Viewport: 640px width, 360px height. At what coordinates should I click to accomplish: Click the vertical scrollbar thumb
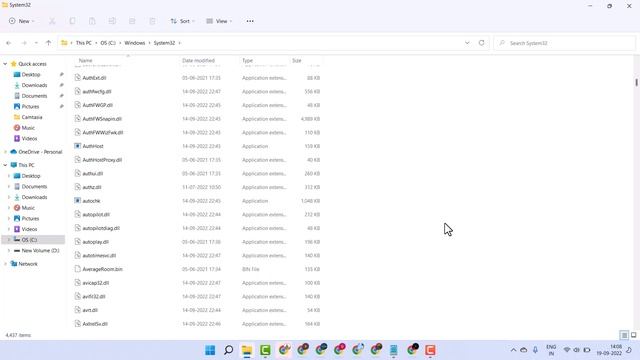point(636,82)
